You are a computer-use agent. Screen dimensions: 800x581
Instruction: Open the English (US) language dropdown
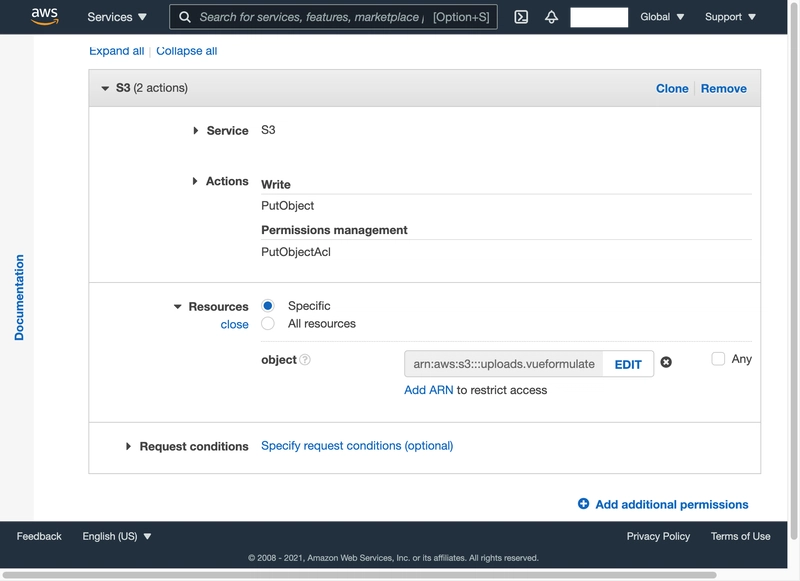tap(117, 536)
